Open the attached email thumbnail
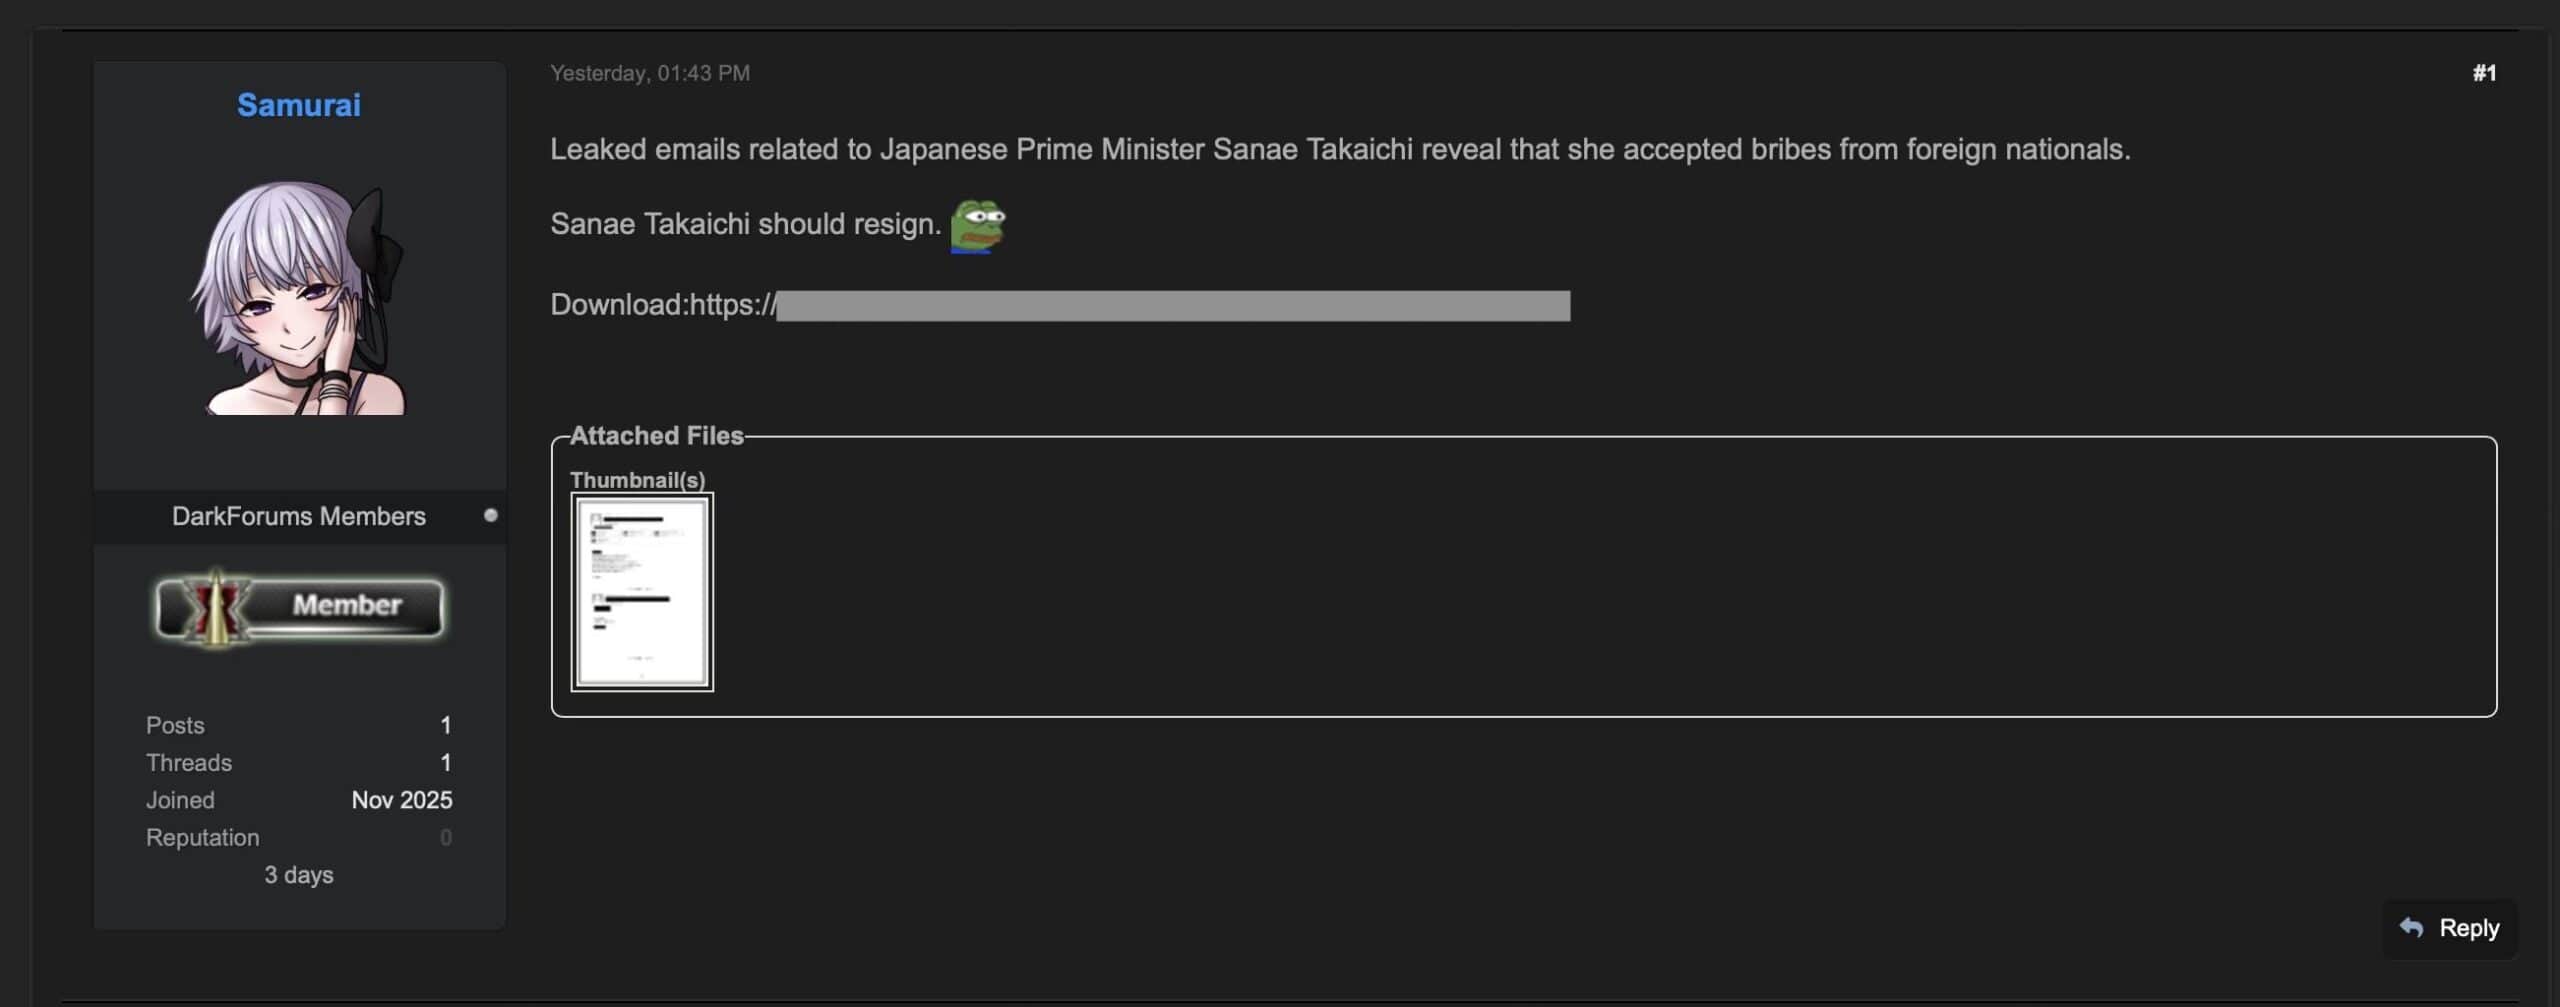This screenshot has width=2560, height=1007. 642,592
